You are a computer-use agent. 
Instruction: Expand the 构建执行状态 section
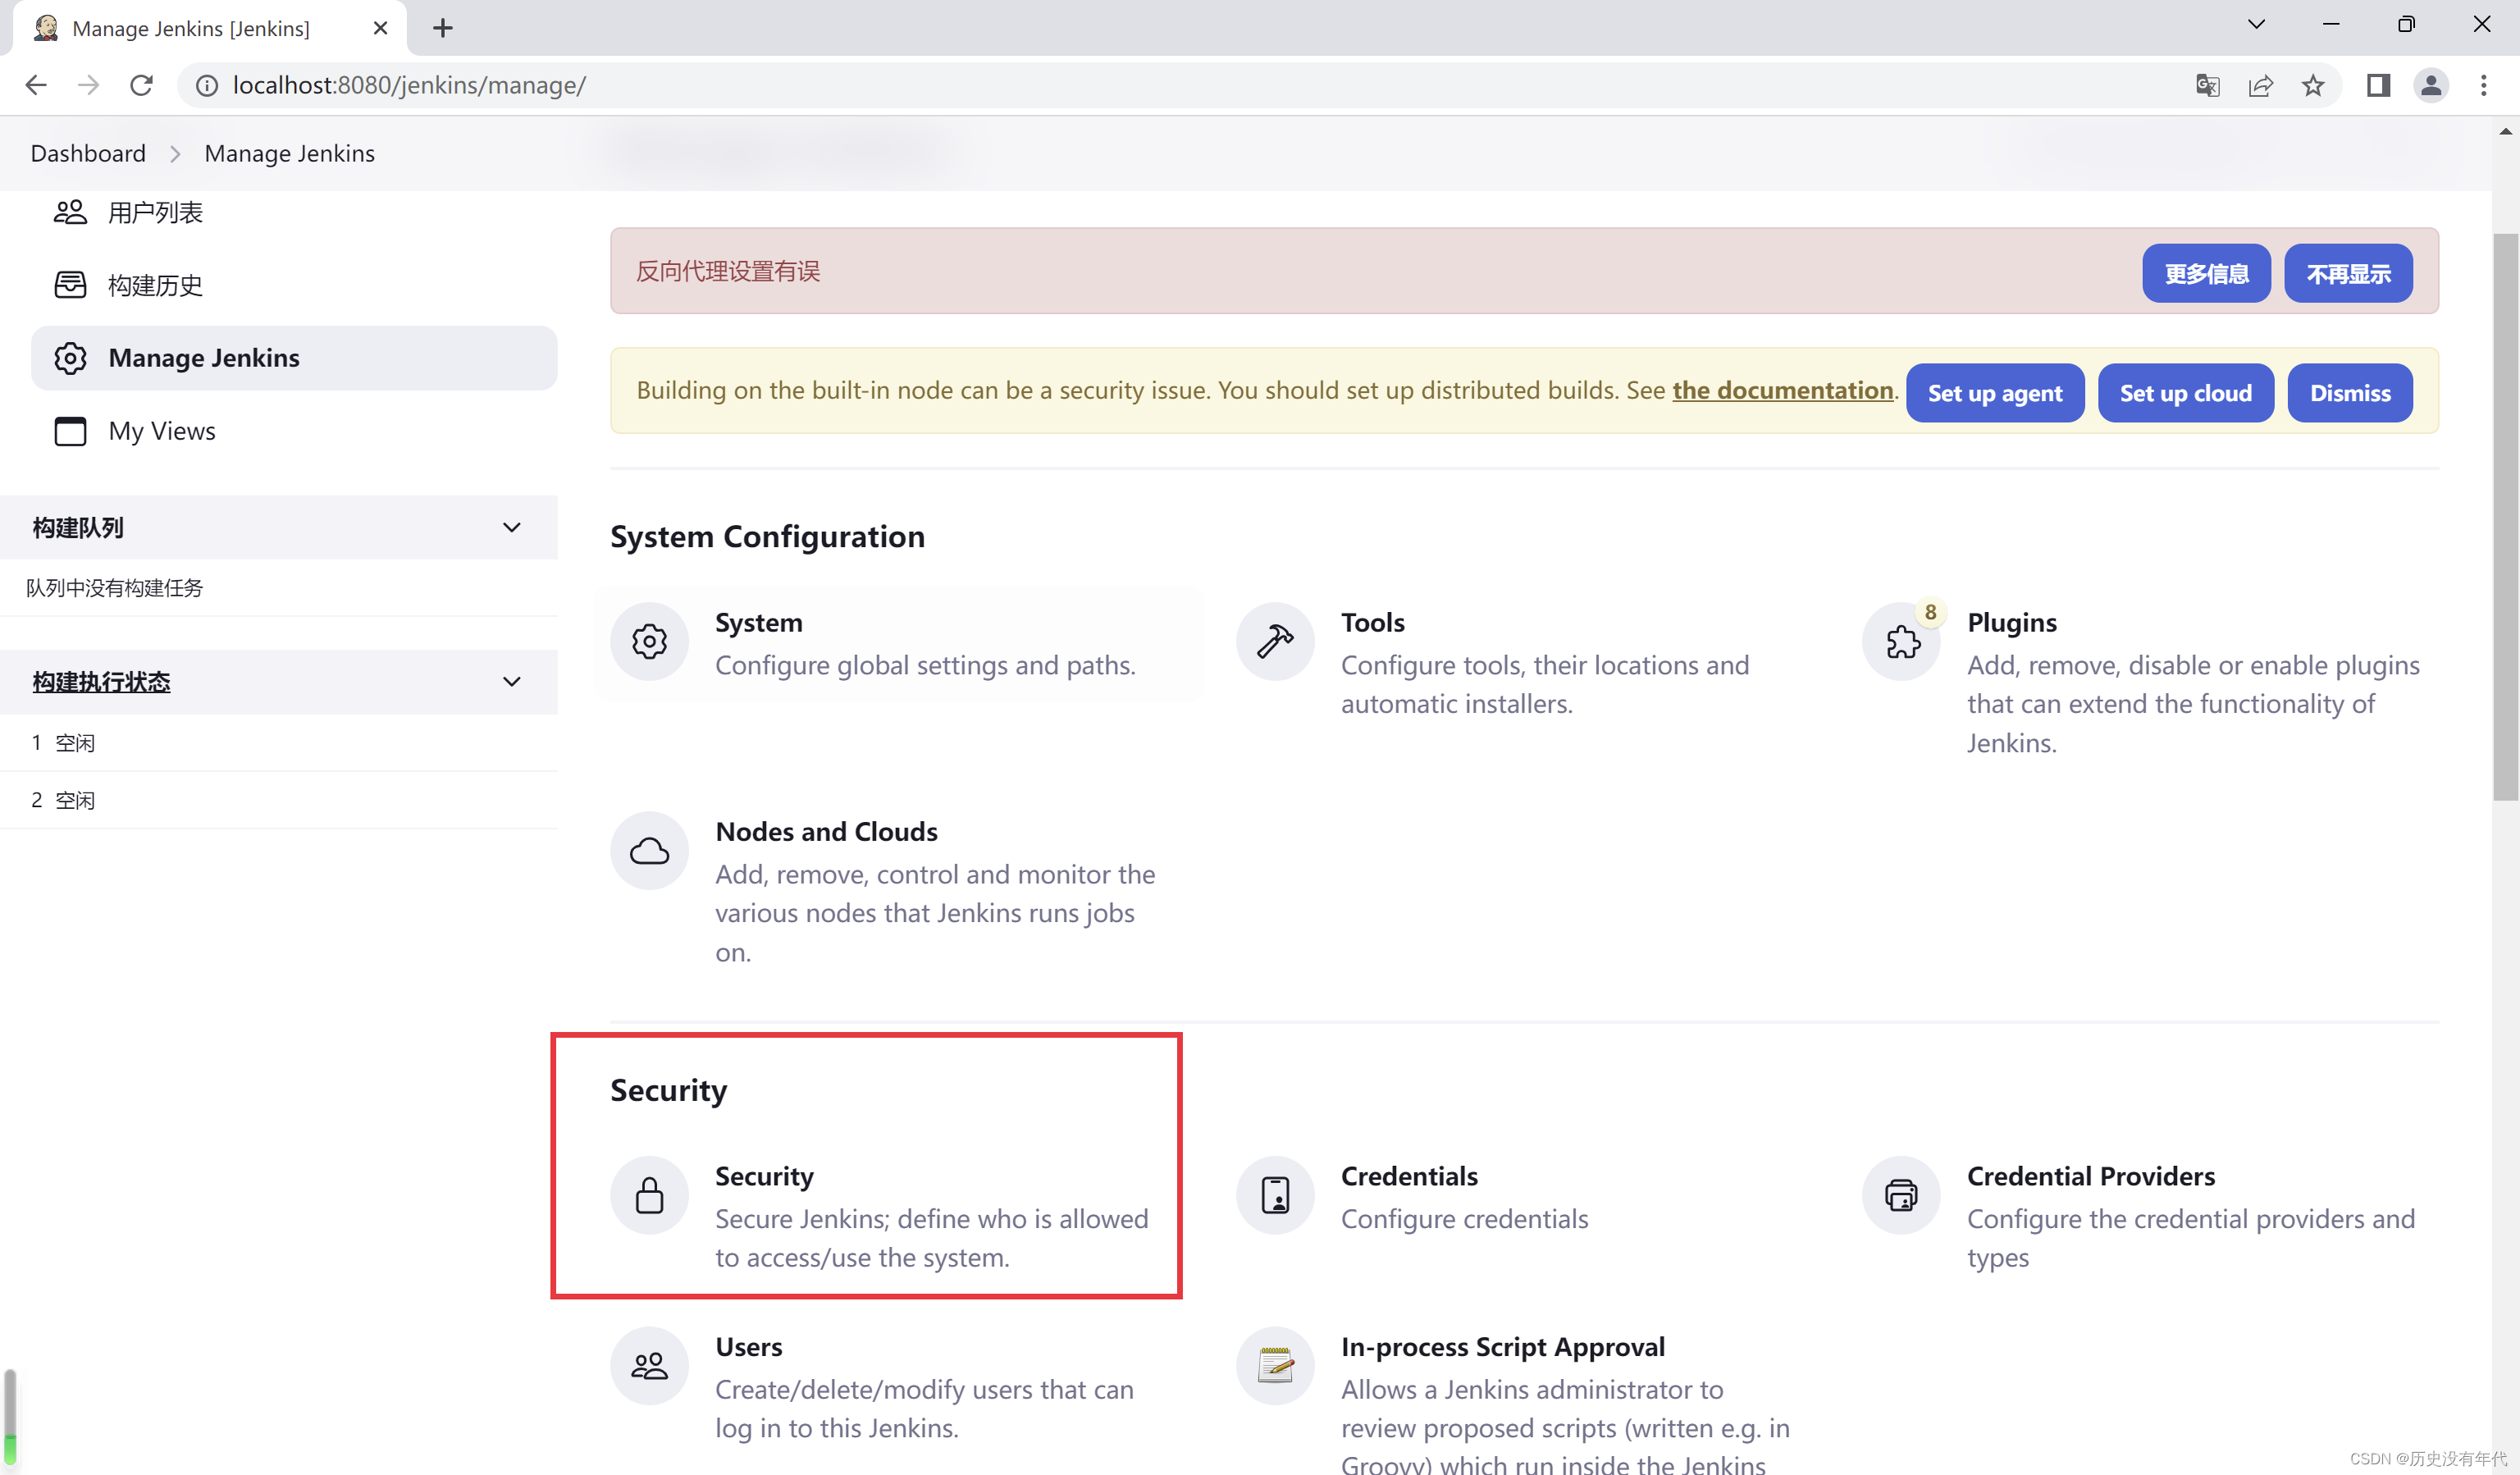(513, 682)
